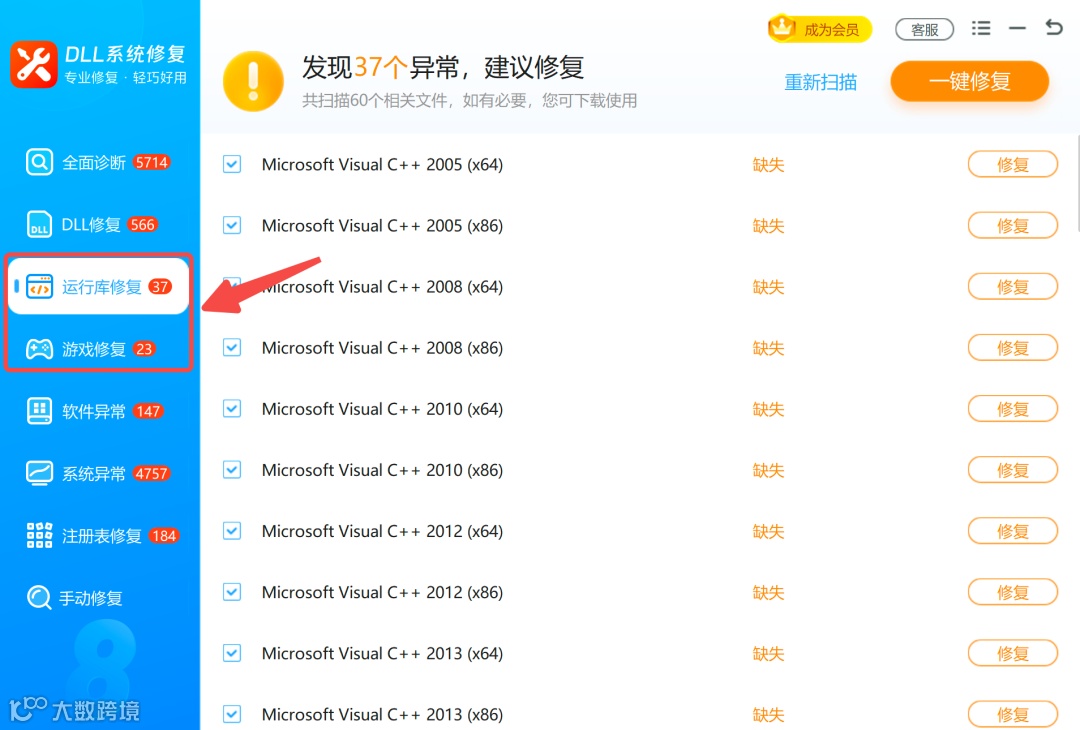Click the DLL系统修复 app logo icon

(x=33, y=64)
